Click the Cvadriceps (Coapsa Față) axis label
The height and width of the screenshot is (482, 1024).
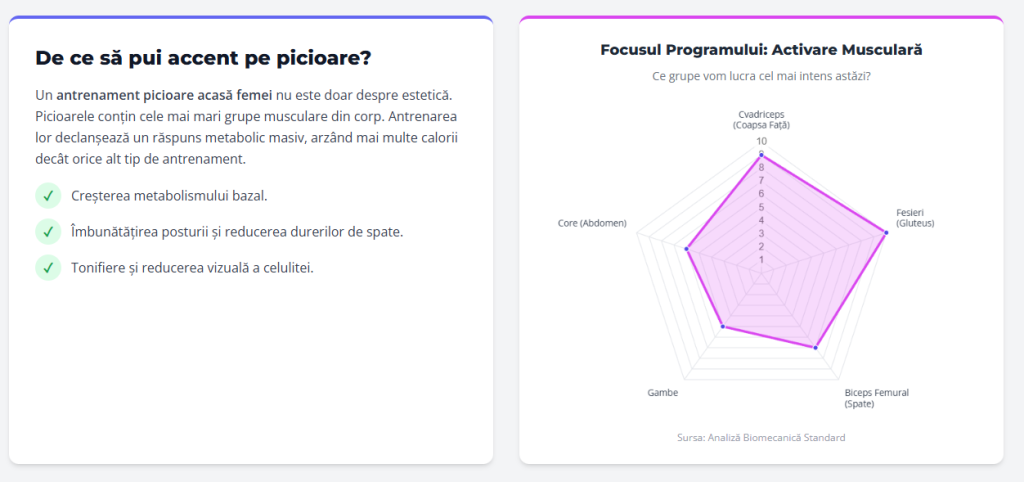tap(761, 120)
